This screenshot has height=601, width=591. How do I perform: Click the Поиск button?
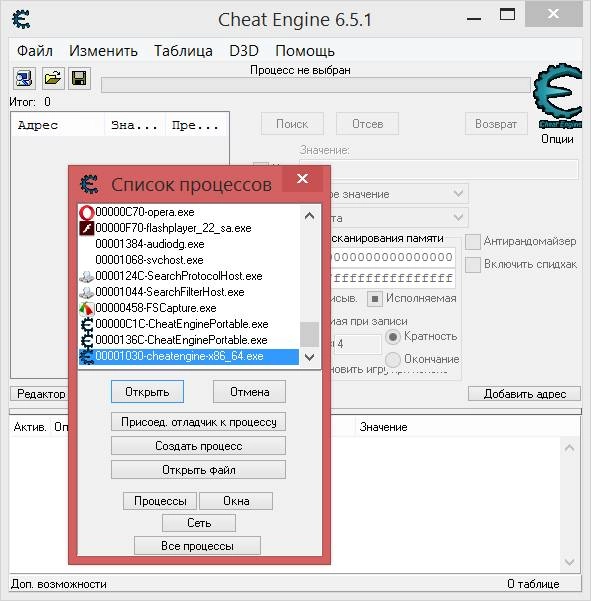pyautogui.click(x=292, y=124)
